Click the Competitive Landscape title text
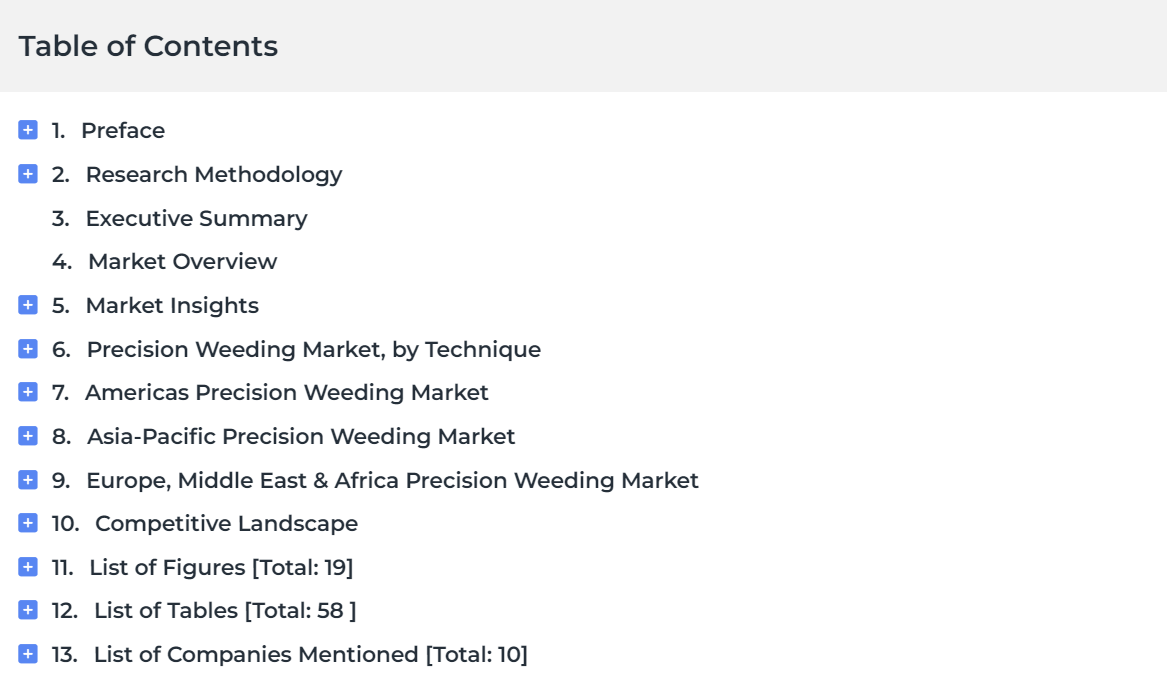This screenshot has width=1167, height=684. point(226,524)
